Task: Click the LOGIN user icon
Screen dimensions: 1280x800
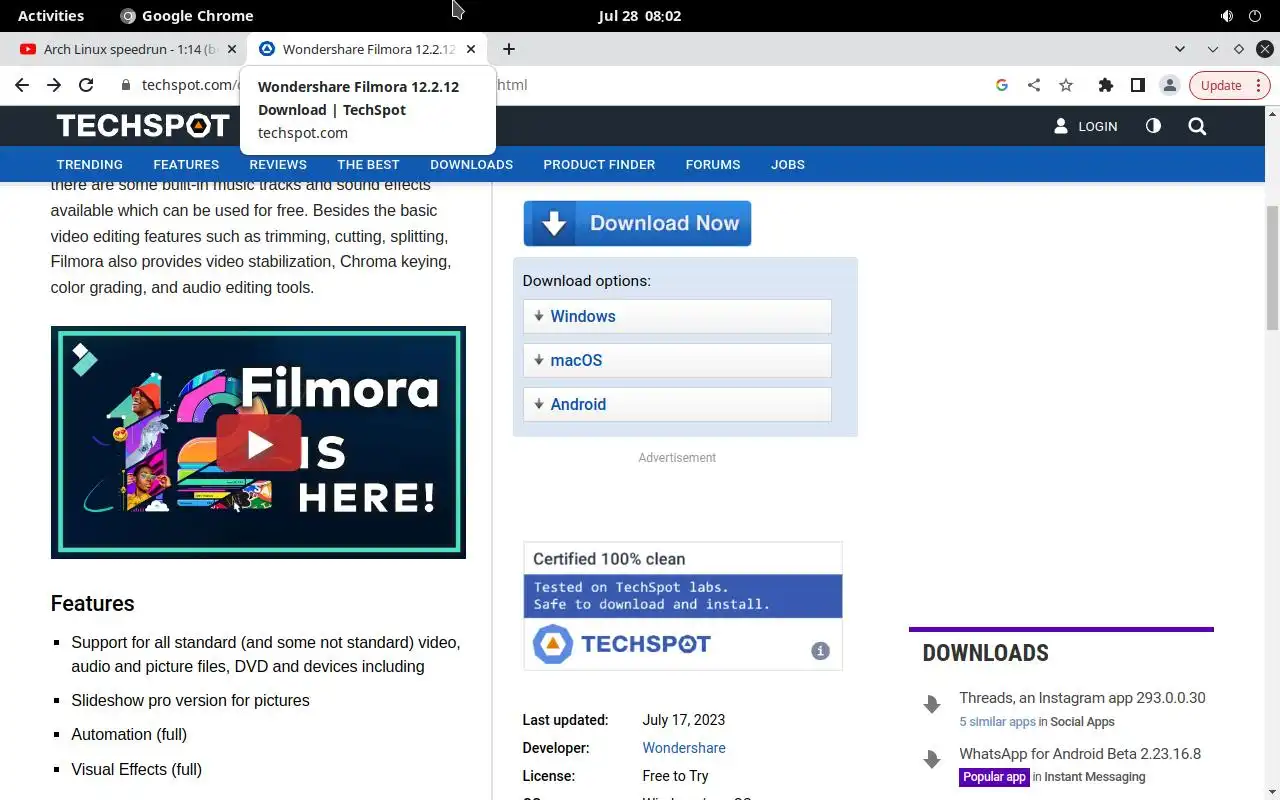Action: click(1061, 126)
